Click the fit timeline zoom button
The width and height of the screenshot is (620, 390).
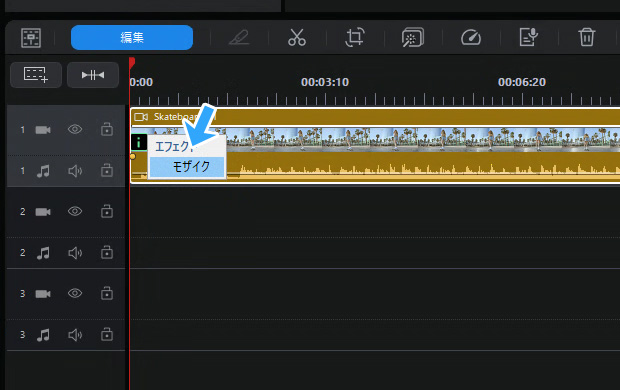pos(93,75)
